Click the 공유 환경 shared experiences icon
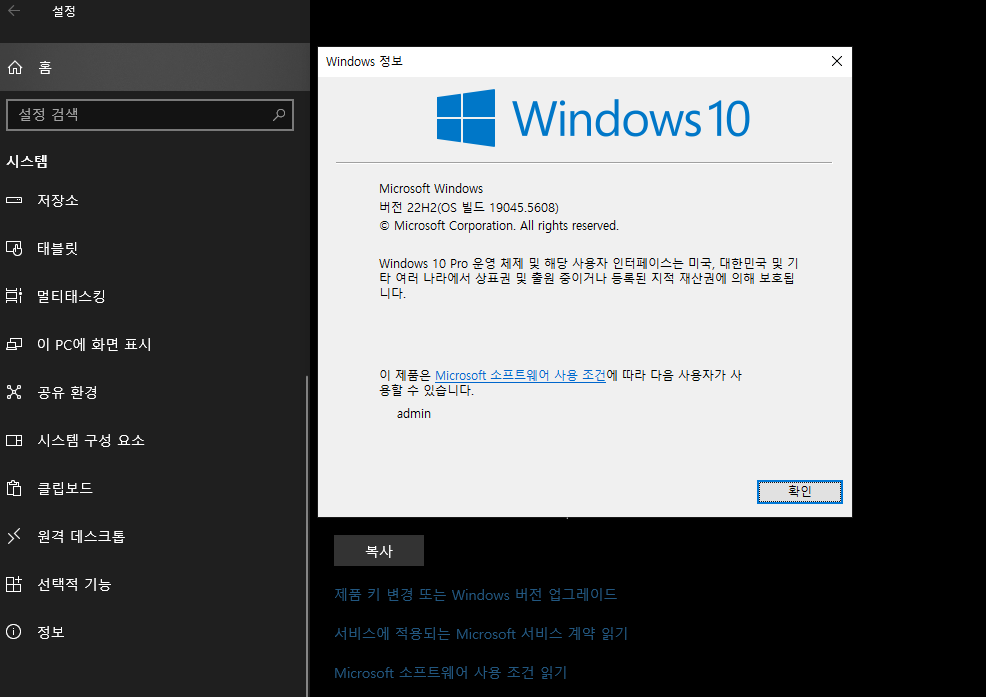986x697 pixels. click(x=14, y=392)
